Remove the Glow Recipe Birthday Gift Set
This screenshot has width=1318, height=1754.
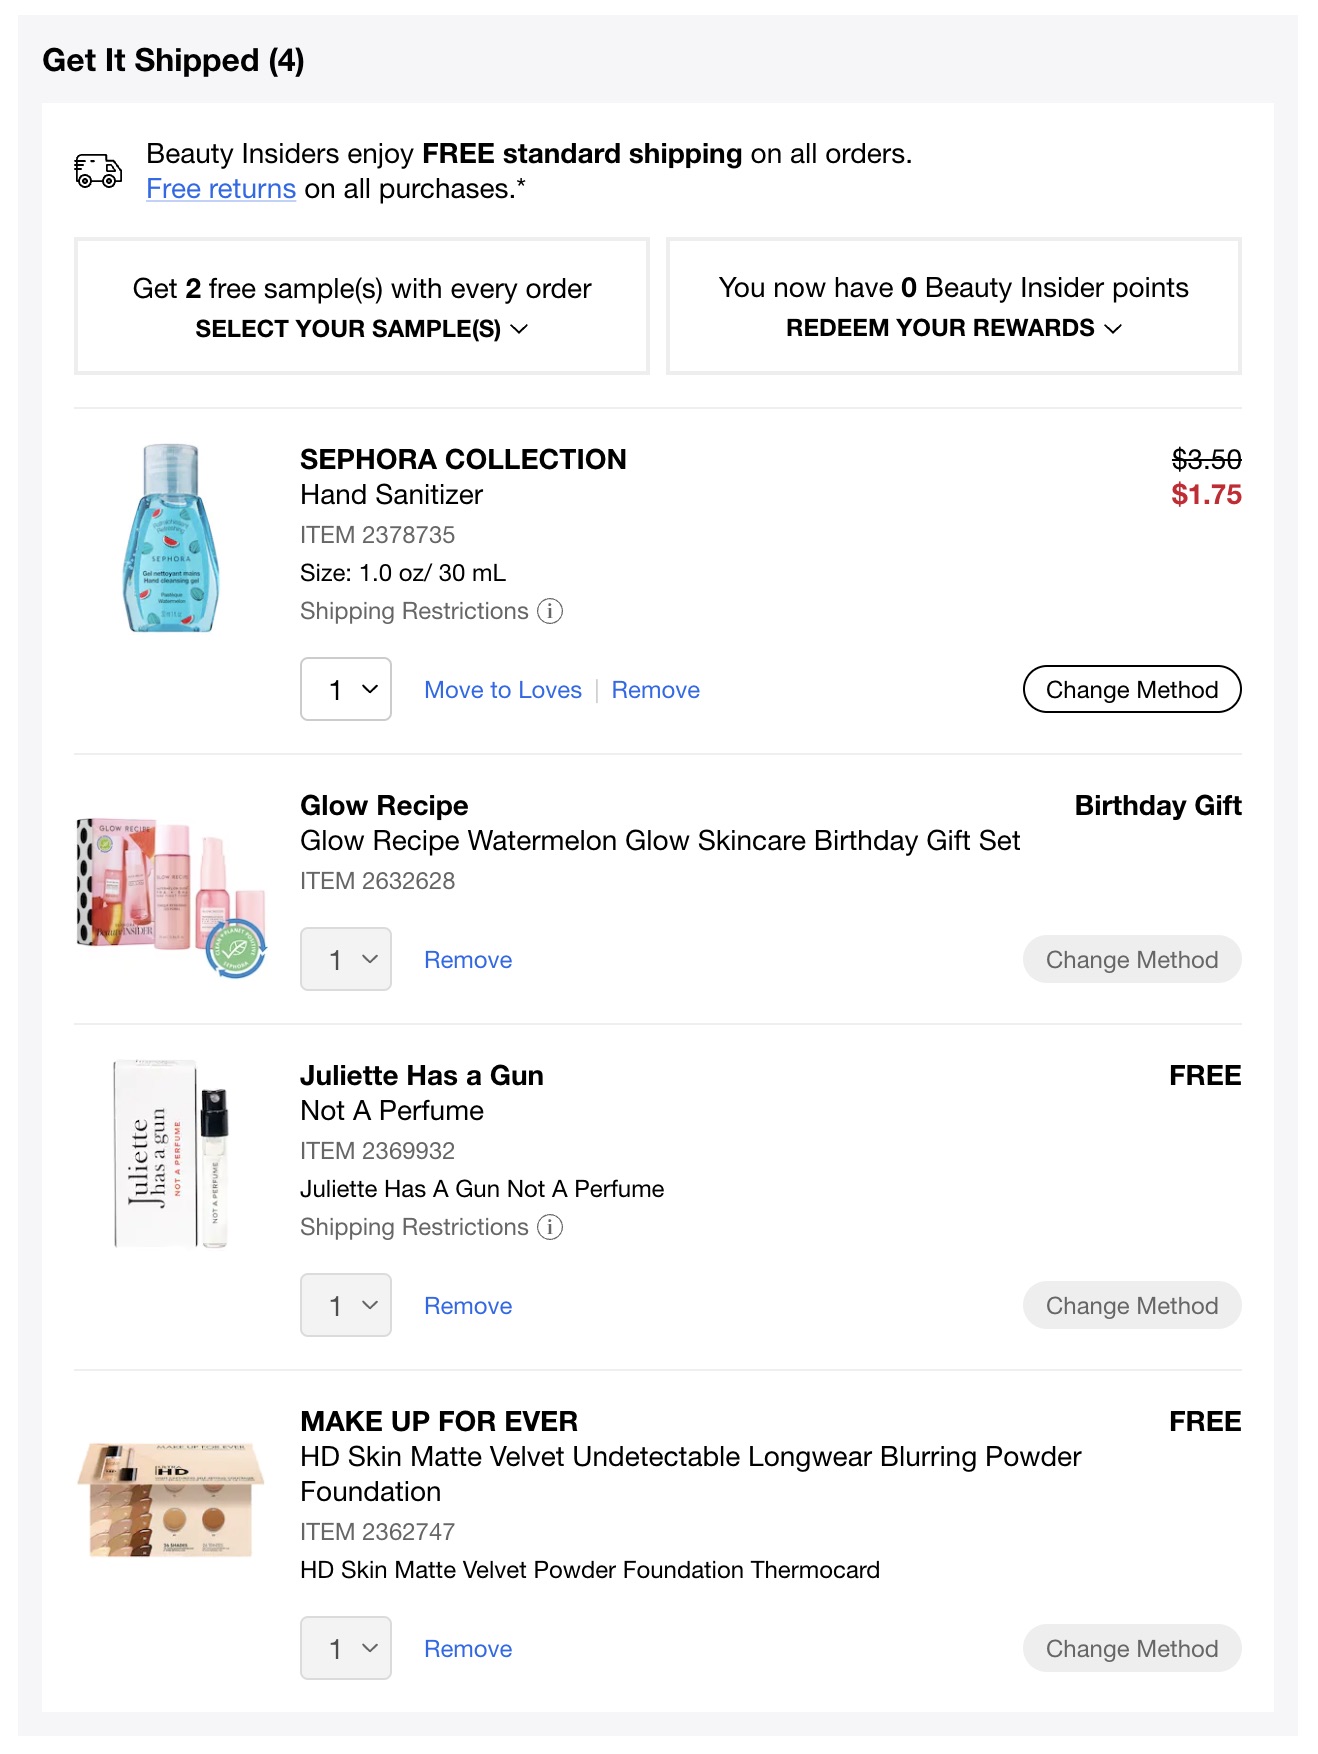pyautogui.click(x=467, y=959)
